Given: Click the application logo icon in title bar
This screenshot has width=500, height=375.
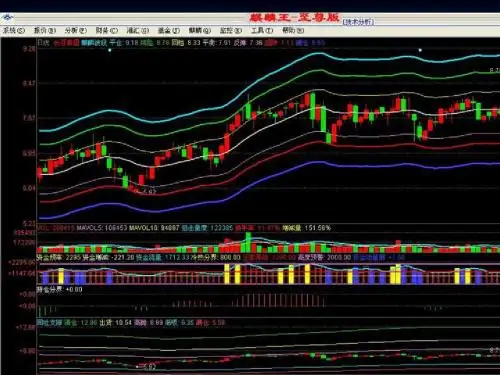Looking at the screenshot, I should pyautogui.click(x=7, y=17).
